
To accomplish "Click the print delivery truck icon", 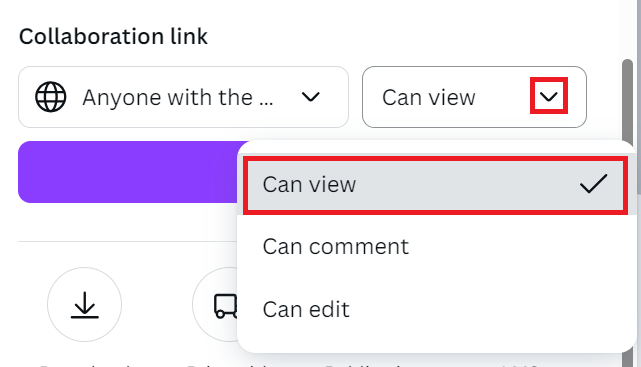I will [225, 306].
